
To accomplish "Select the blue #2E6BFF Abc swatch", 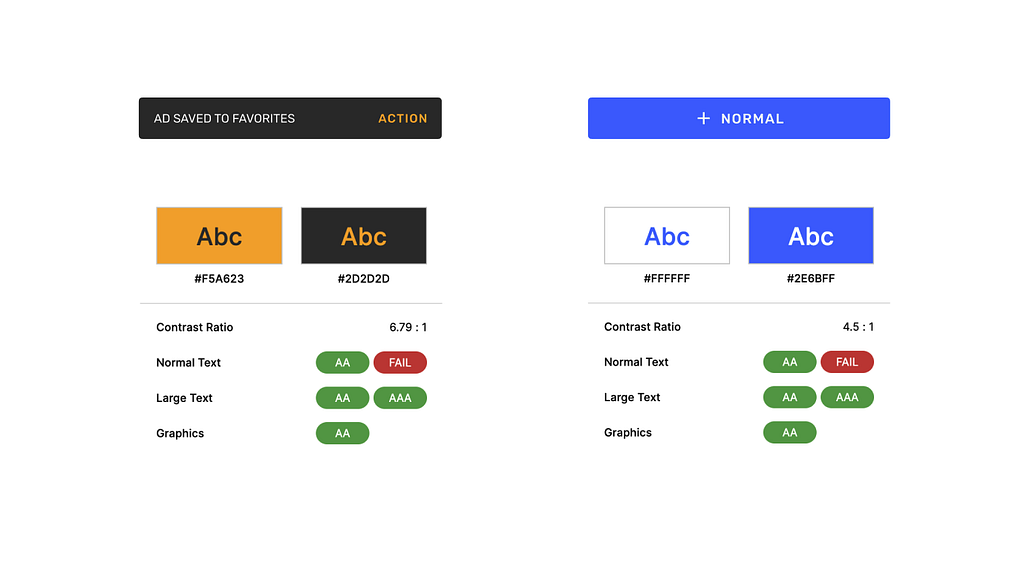I will 811,236.
